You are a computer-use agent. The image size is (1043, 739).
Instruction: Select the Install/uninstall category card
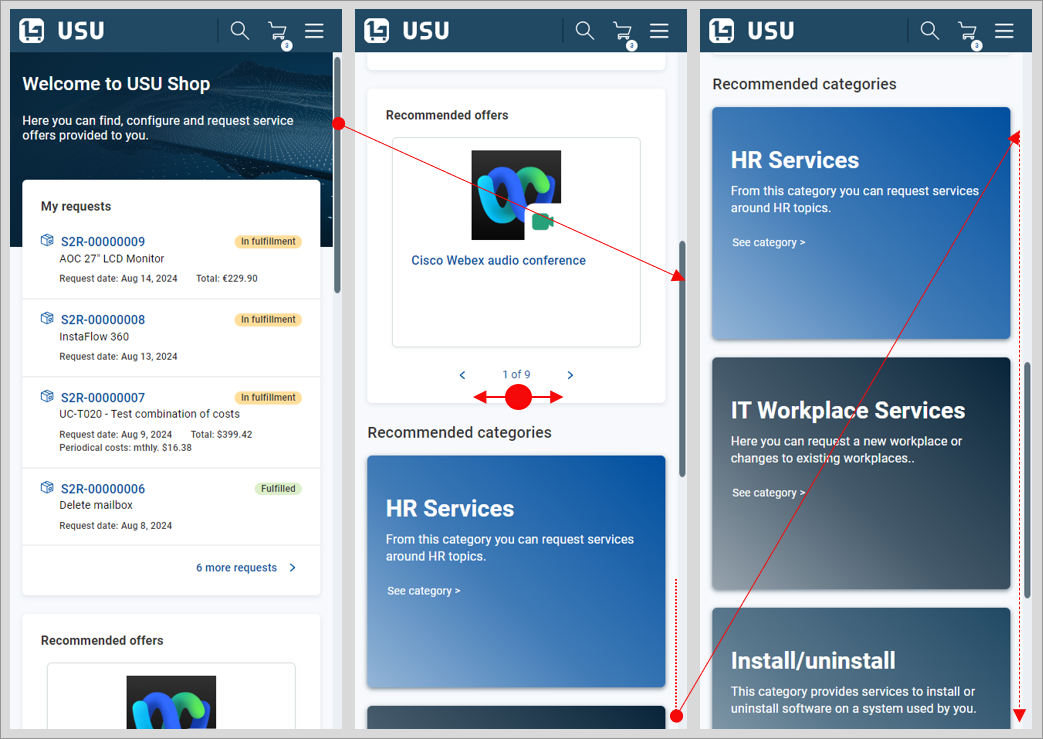click(x=861, y=670)
